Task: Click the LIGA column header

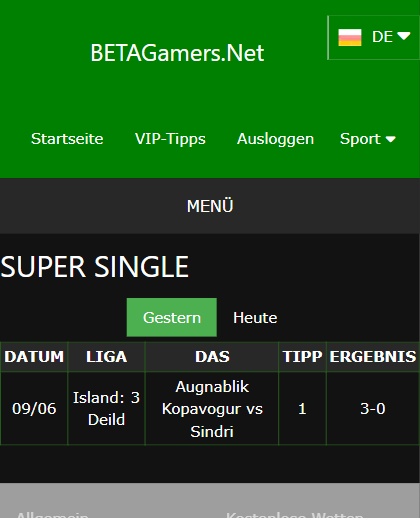Action: click(106, 357)
